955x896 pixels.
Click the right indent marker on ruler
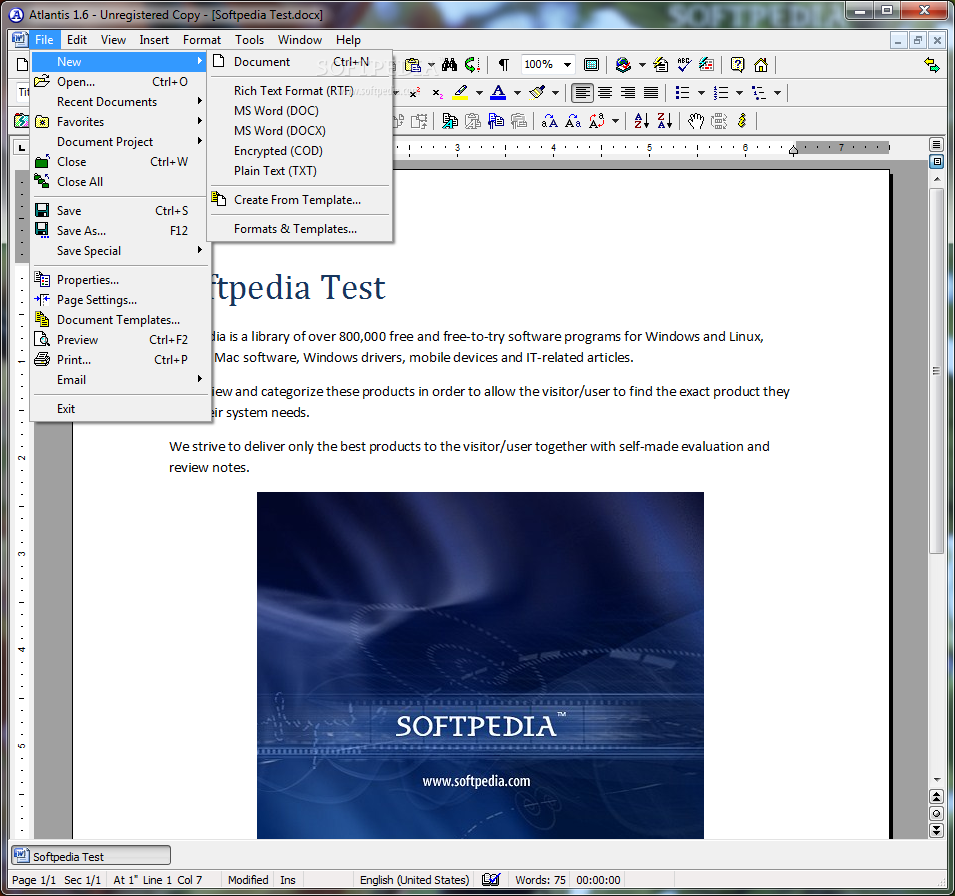tap(793, 150)
